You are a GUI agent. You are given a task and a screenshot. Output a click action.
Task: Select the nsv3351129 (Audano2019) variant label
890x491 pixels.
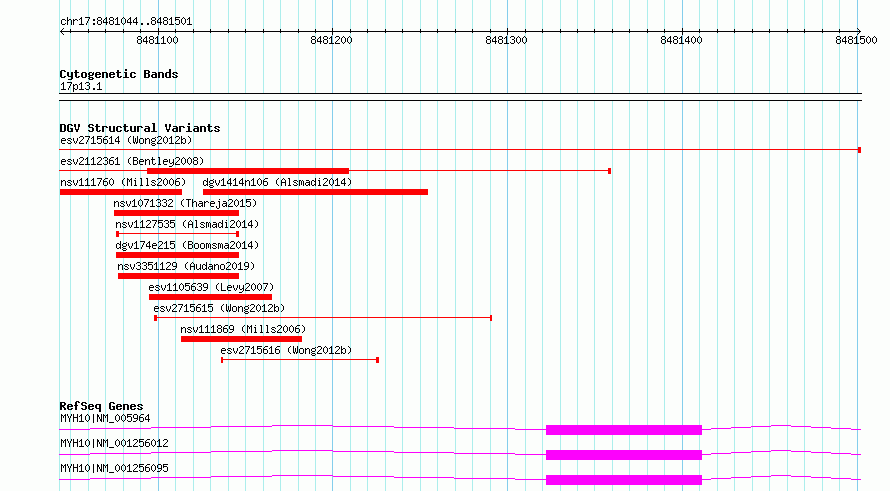tap(186, 266)
